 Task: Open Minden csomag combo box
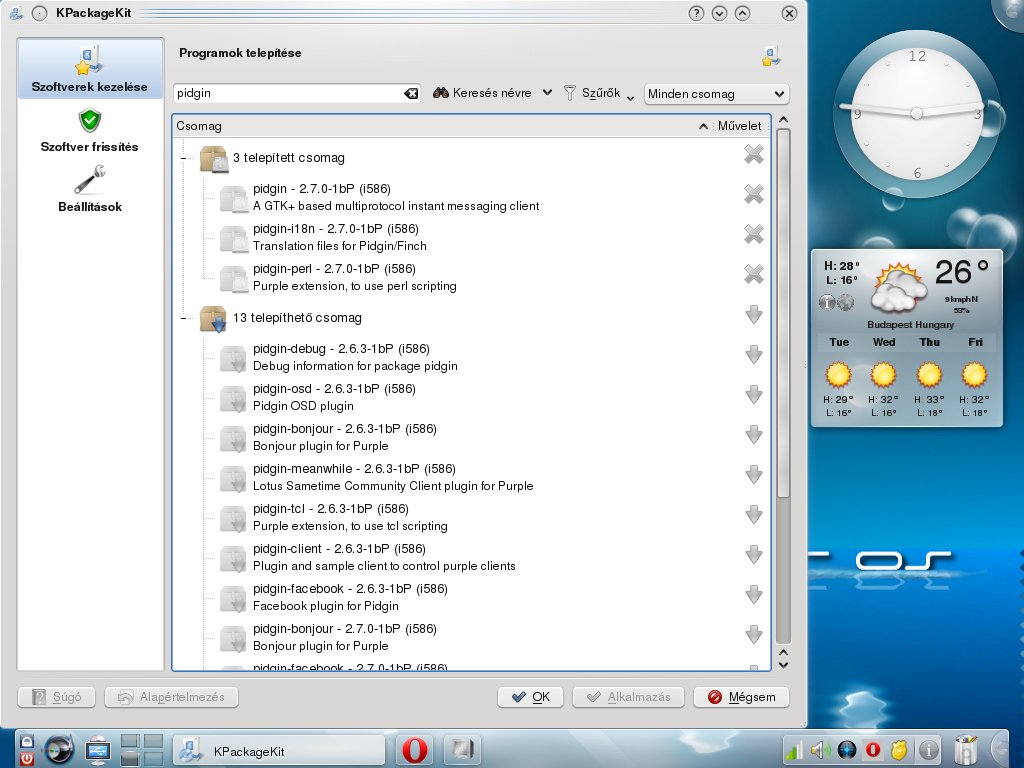click(716, 94)
